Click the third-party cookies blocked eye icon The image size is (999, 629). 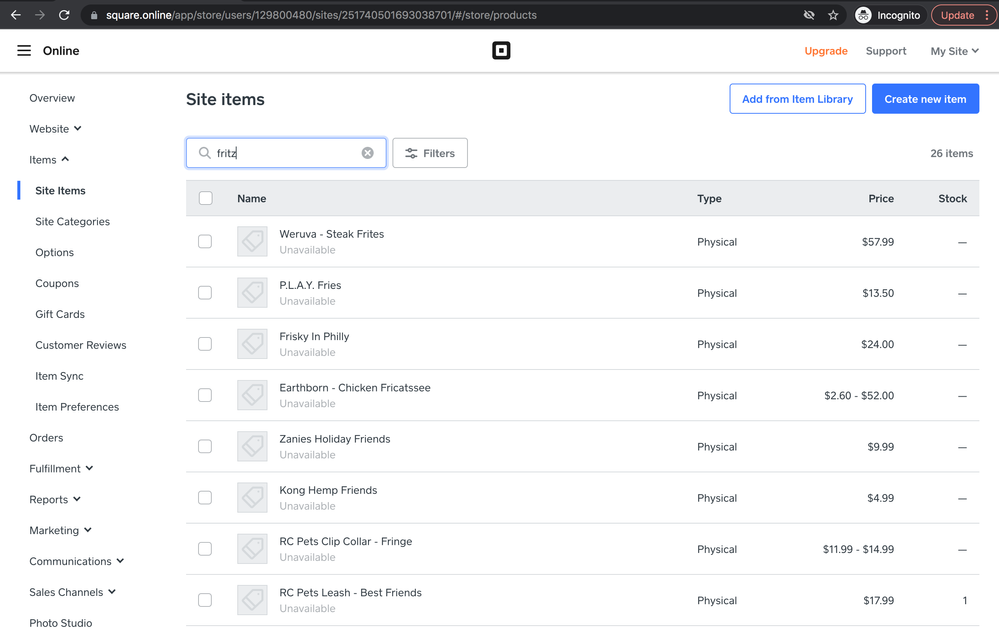coord(809,15)
